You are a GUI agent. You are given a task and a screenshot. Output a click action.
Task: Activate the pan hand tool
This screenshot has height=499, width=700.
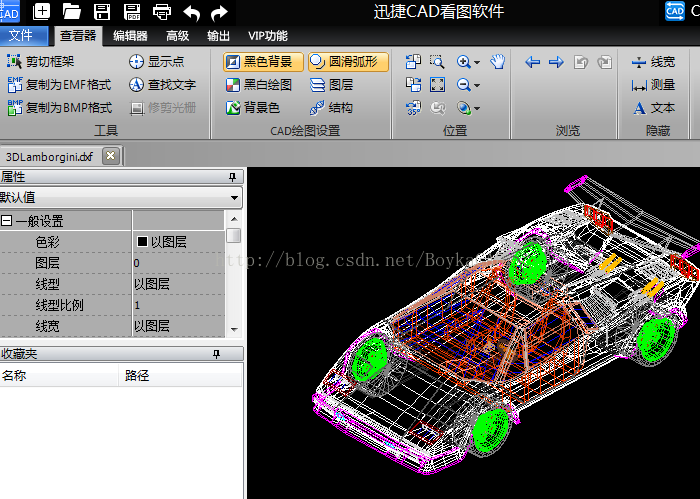497,62
